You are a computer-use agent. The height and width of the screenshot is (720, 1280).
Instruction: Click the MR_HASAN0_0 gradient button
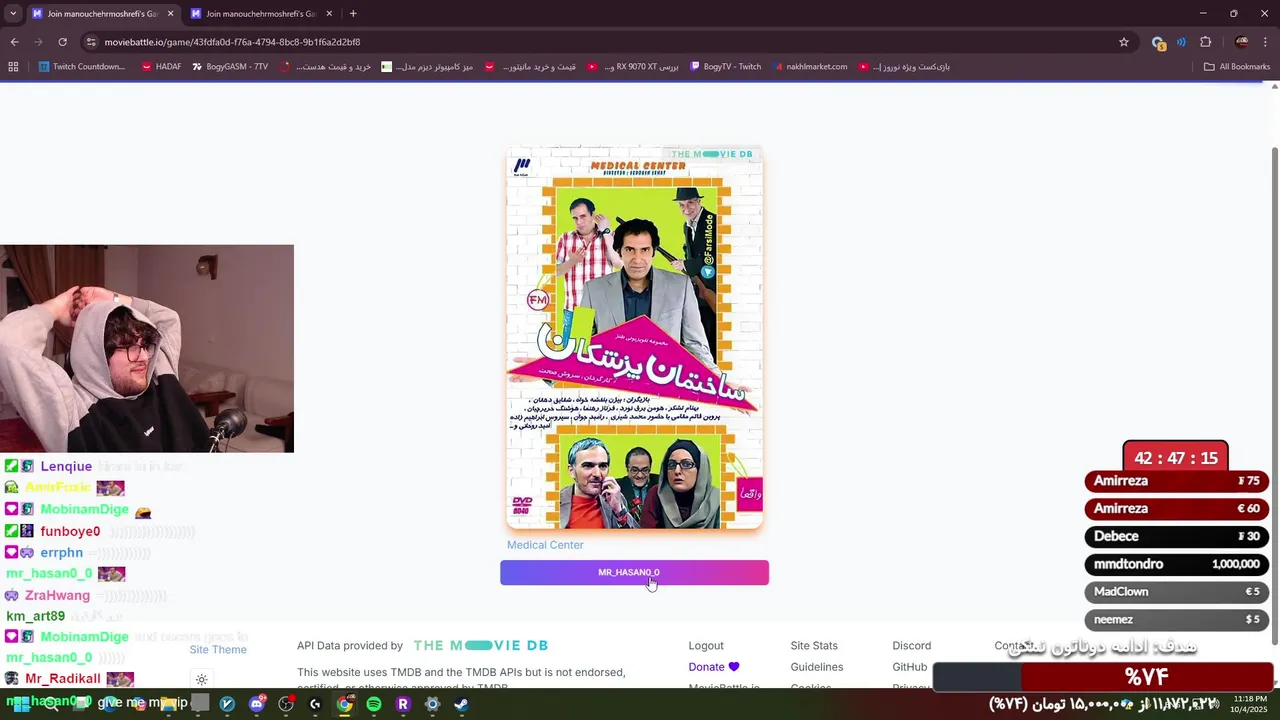[634, 572]
